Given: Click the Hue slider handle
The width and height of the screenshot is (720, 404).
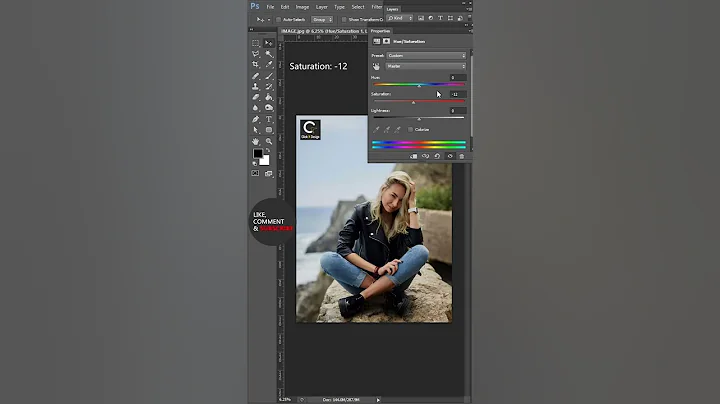Looking at the screenshot, I should (x=419, y=86).
